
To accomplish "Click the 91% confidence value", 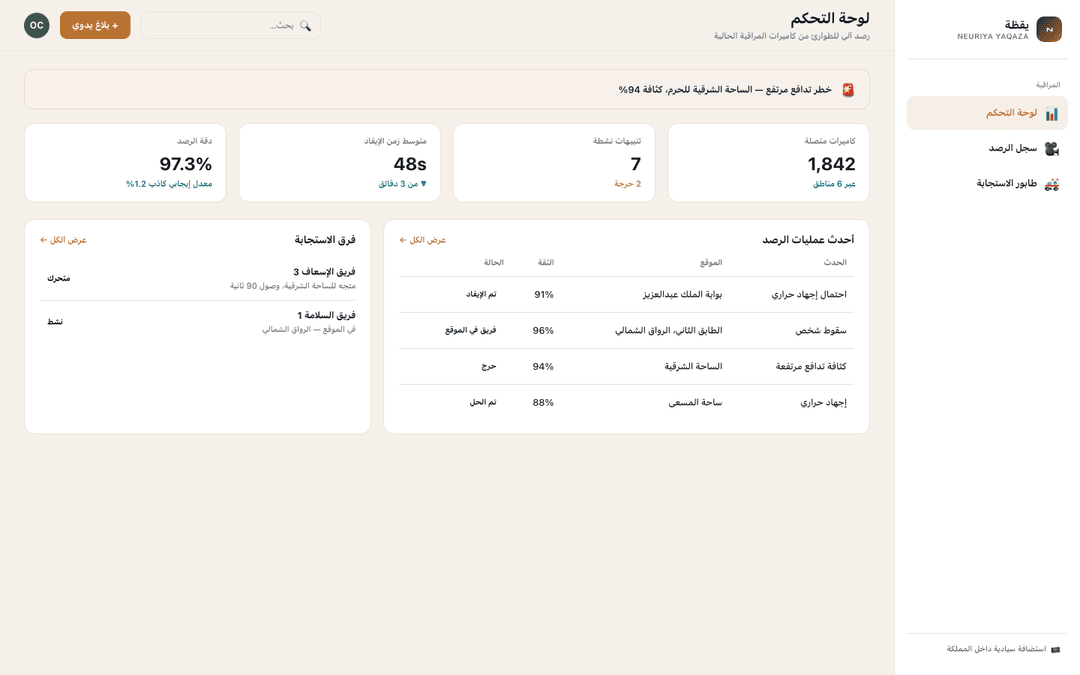I will click(x=544, y=294).
